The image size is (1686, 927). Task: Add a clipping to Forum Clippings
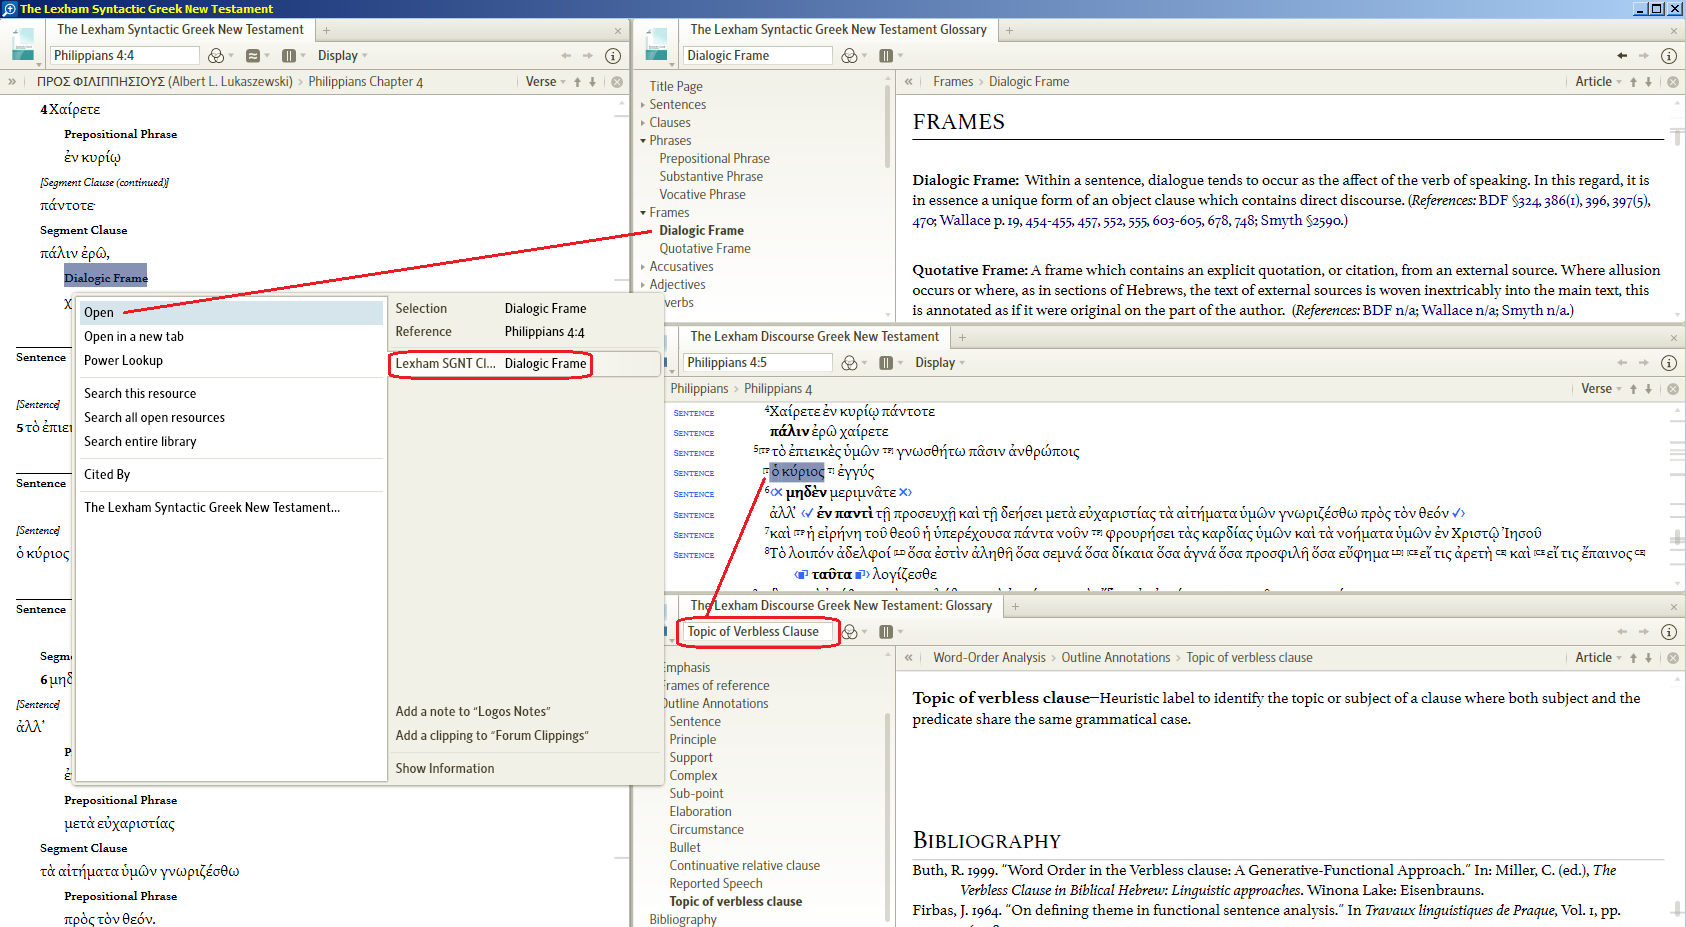pyautogui.click(x=492, y=736)
